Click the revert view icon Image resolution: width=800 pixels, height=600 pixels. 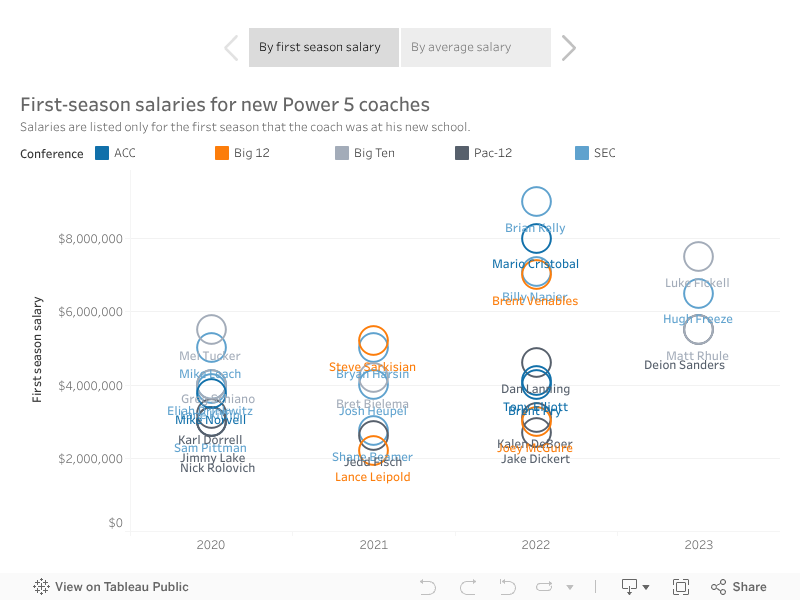pos(506,587)
